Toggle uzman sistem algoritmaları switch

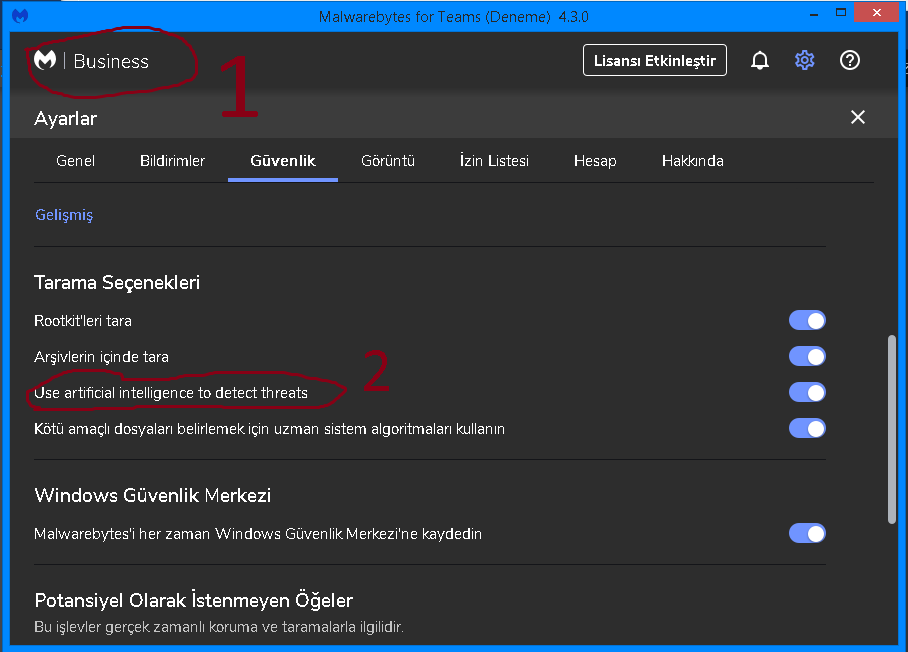tap(807, 428)
